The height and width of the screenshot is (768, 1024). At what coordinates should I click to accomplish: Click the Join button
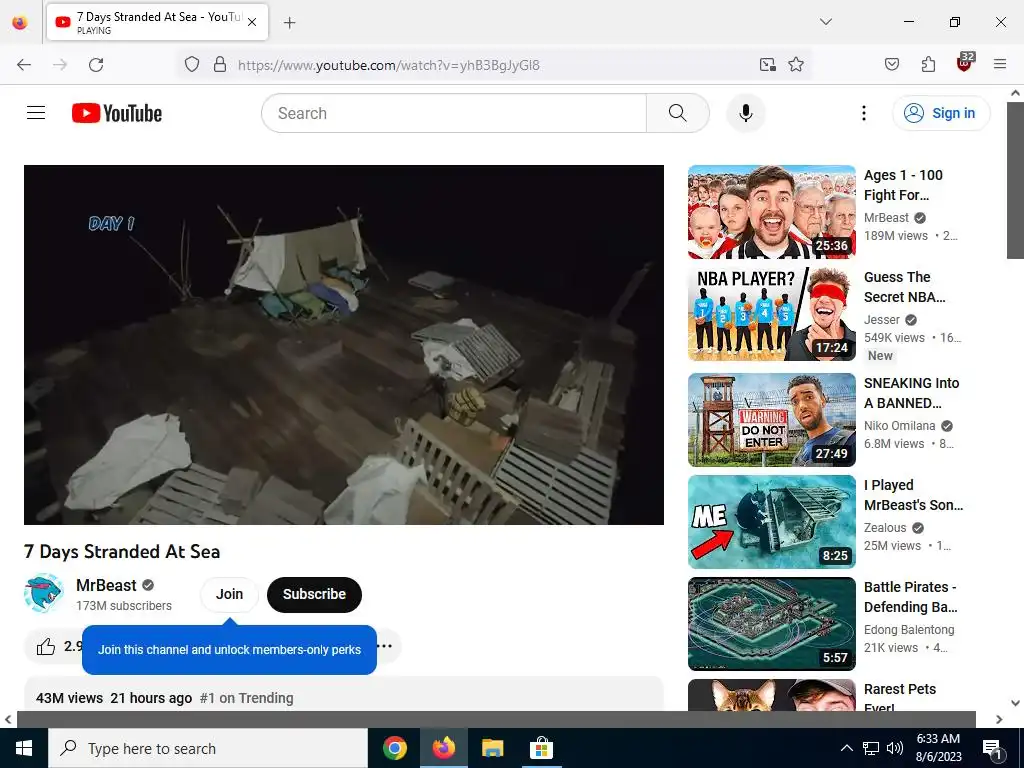[x=229, y=594]
